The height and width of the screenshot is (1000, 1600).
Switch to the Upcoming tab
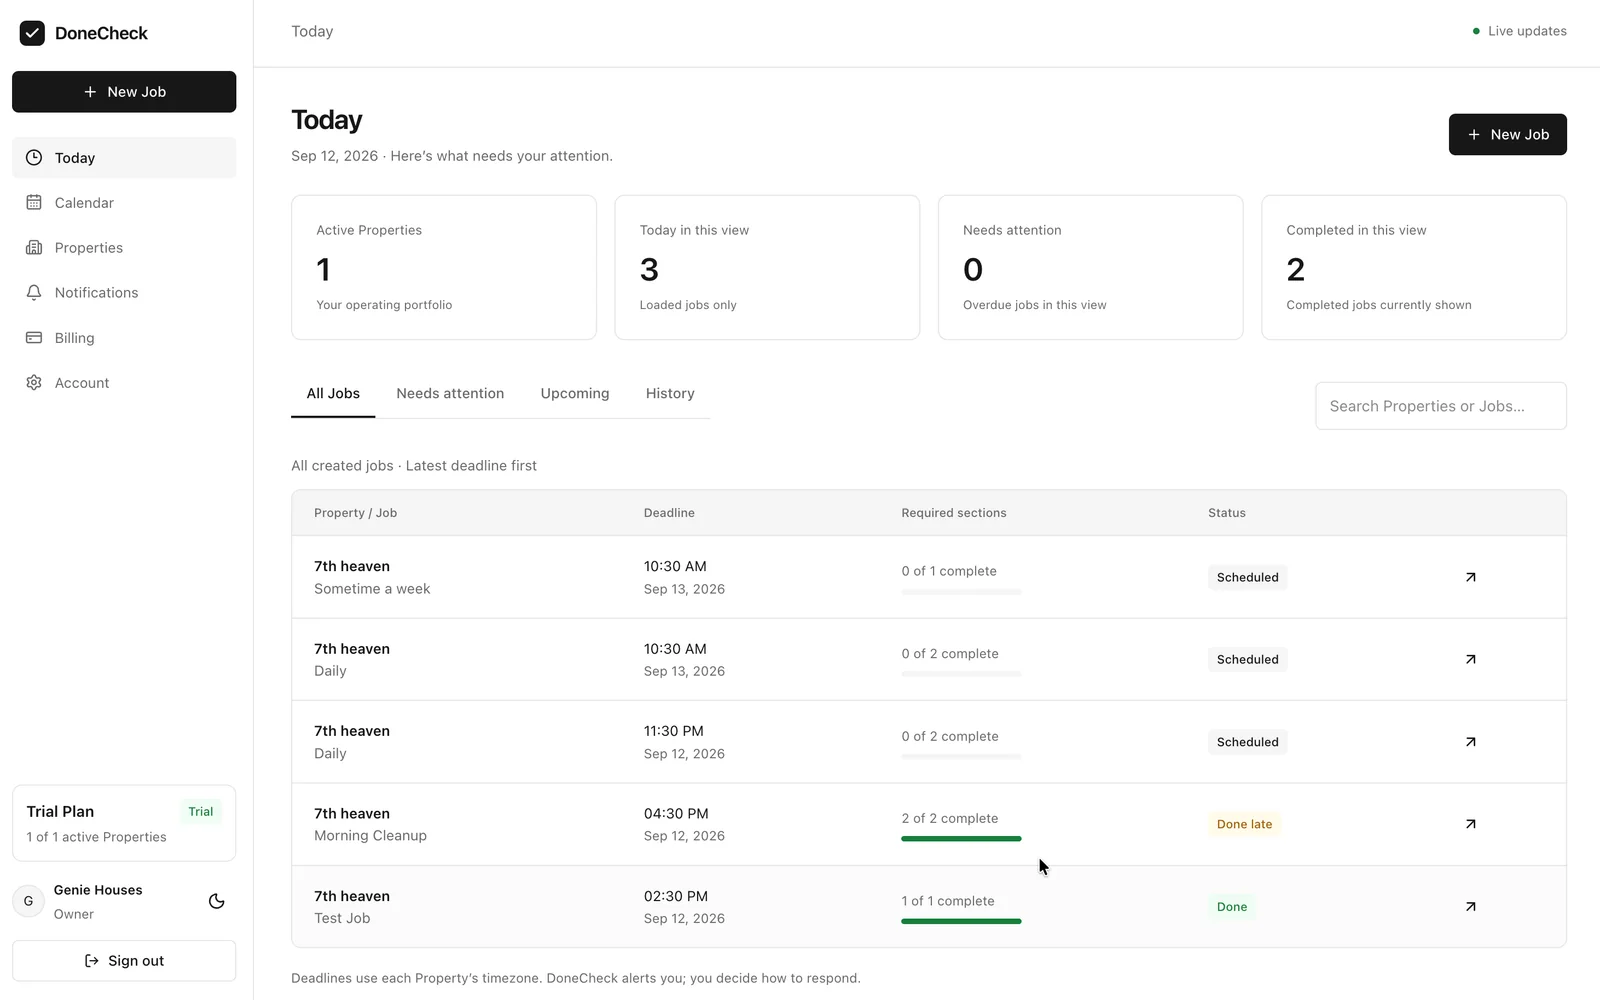(575, 394)
